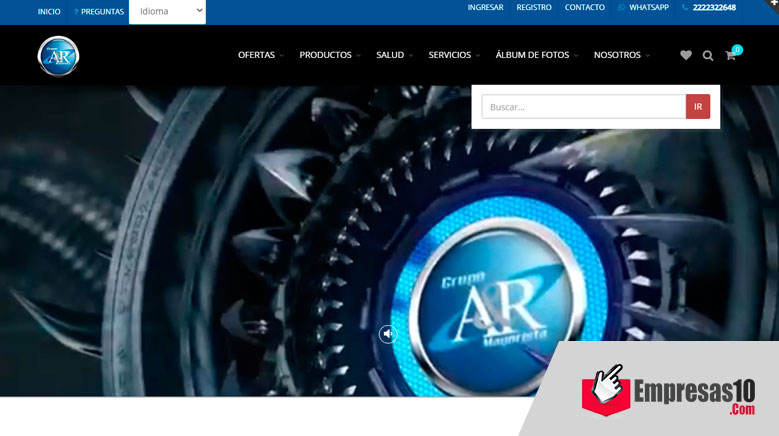Expand the SERVICIOS menu
The height and width of the screenshot is (436, 779).
454,55
